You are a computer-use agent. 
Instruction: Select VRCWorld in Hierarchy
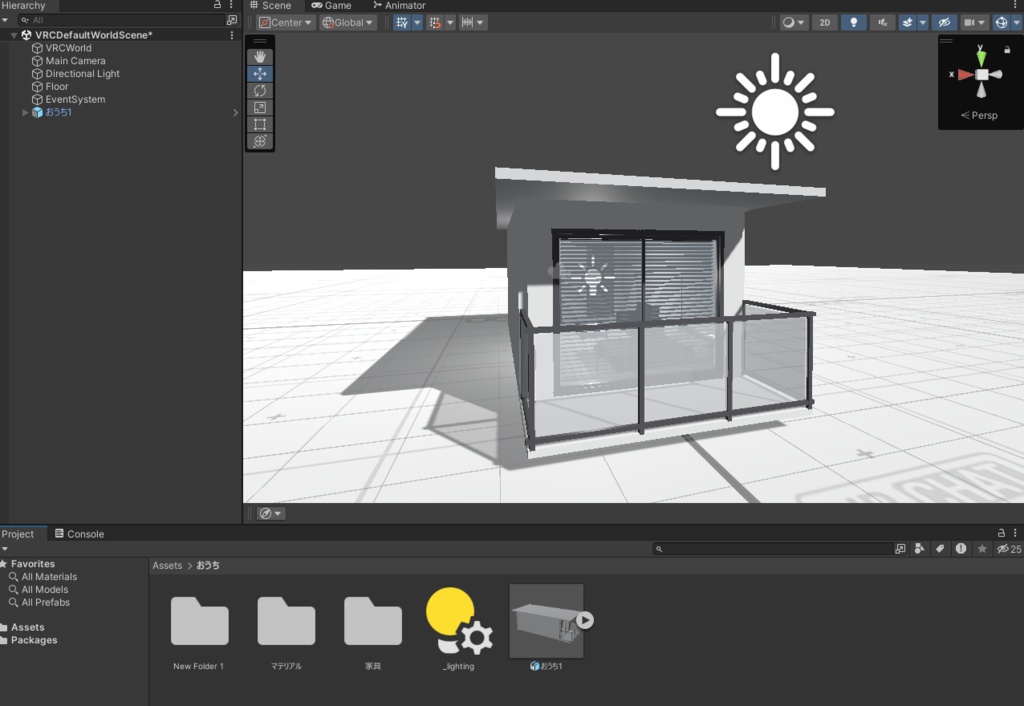click(x=69, y=48)
